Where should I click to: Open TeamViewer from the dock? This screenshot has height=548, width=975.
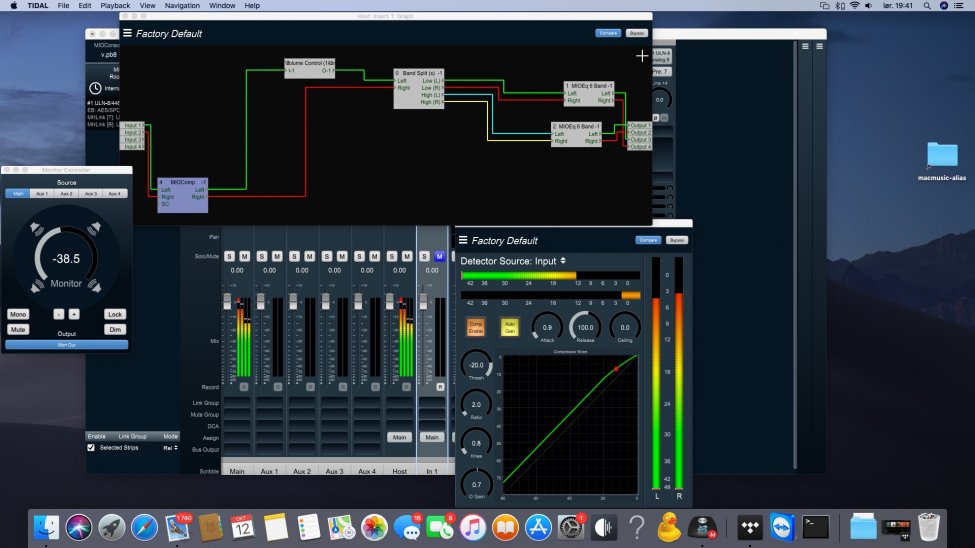782,527
